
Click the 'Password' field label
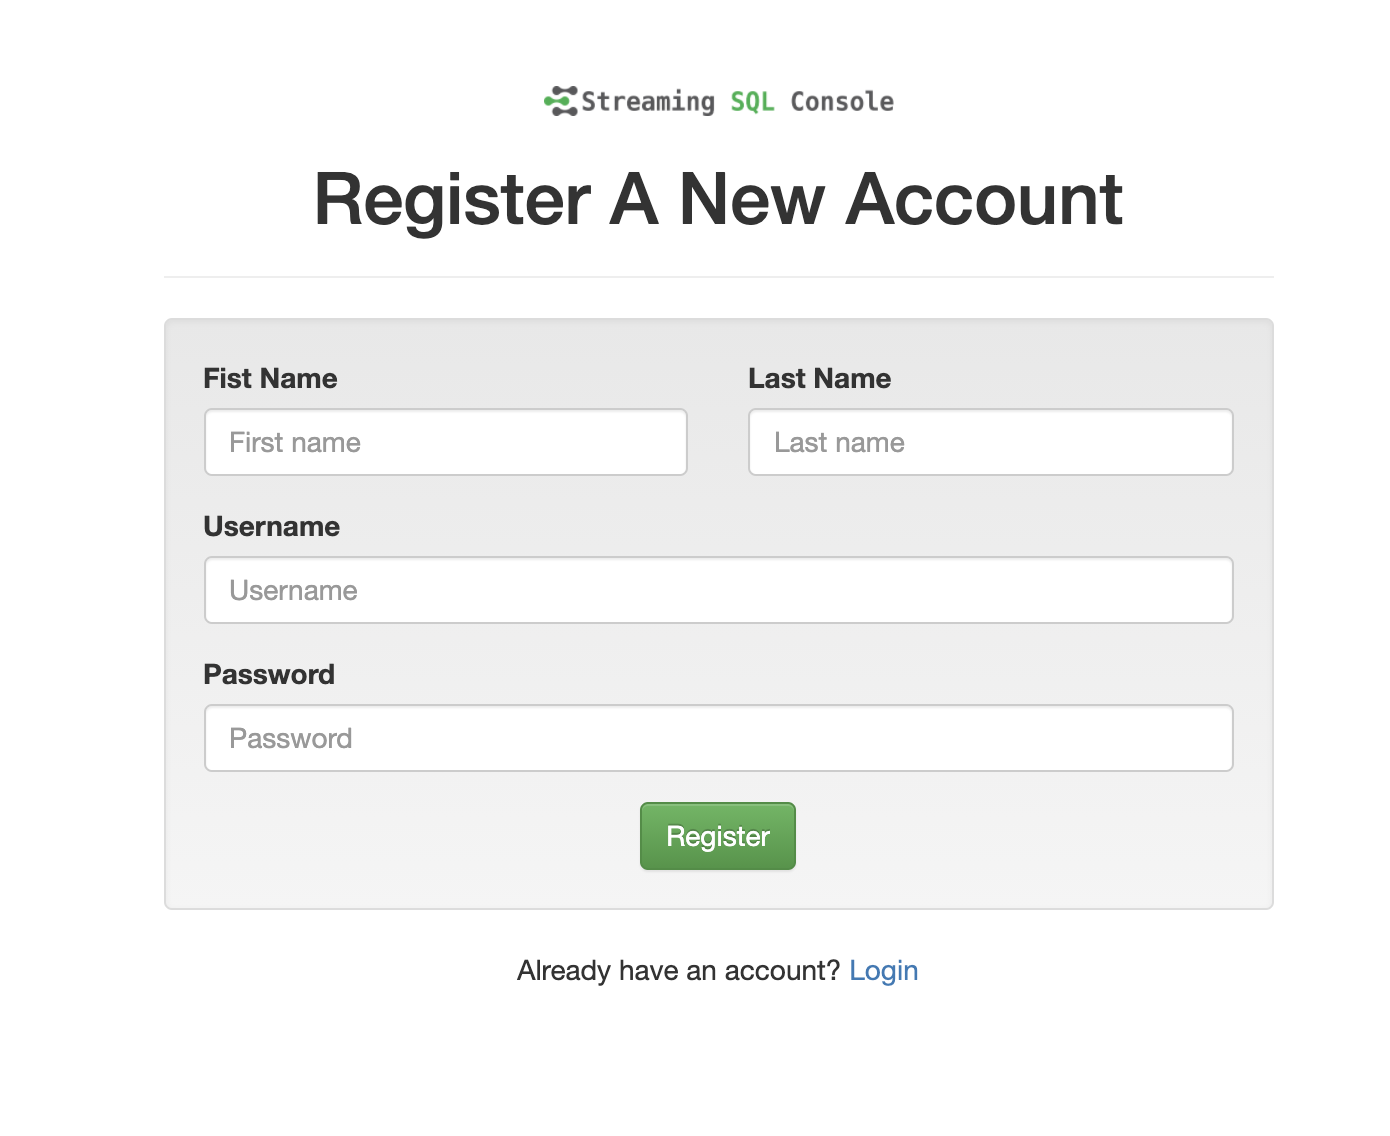point(269,675)
